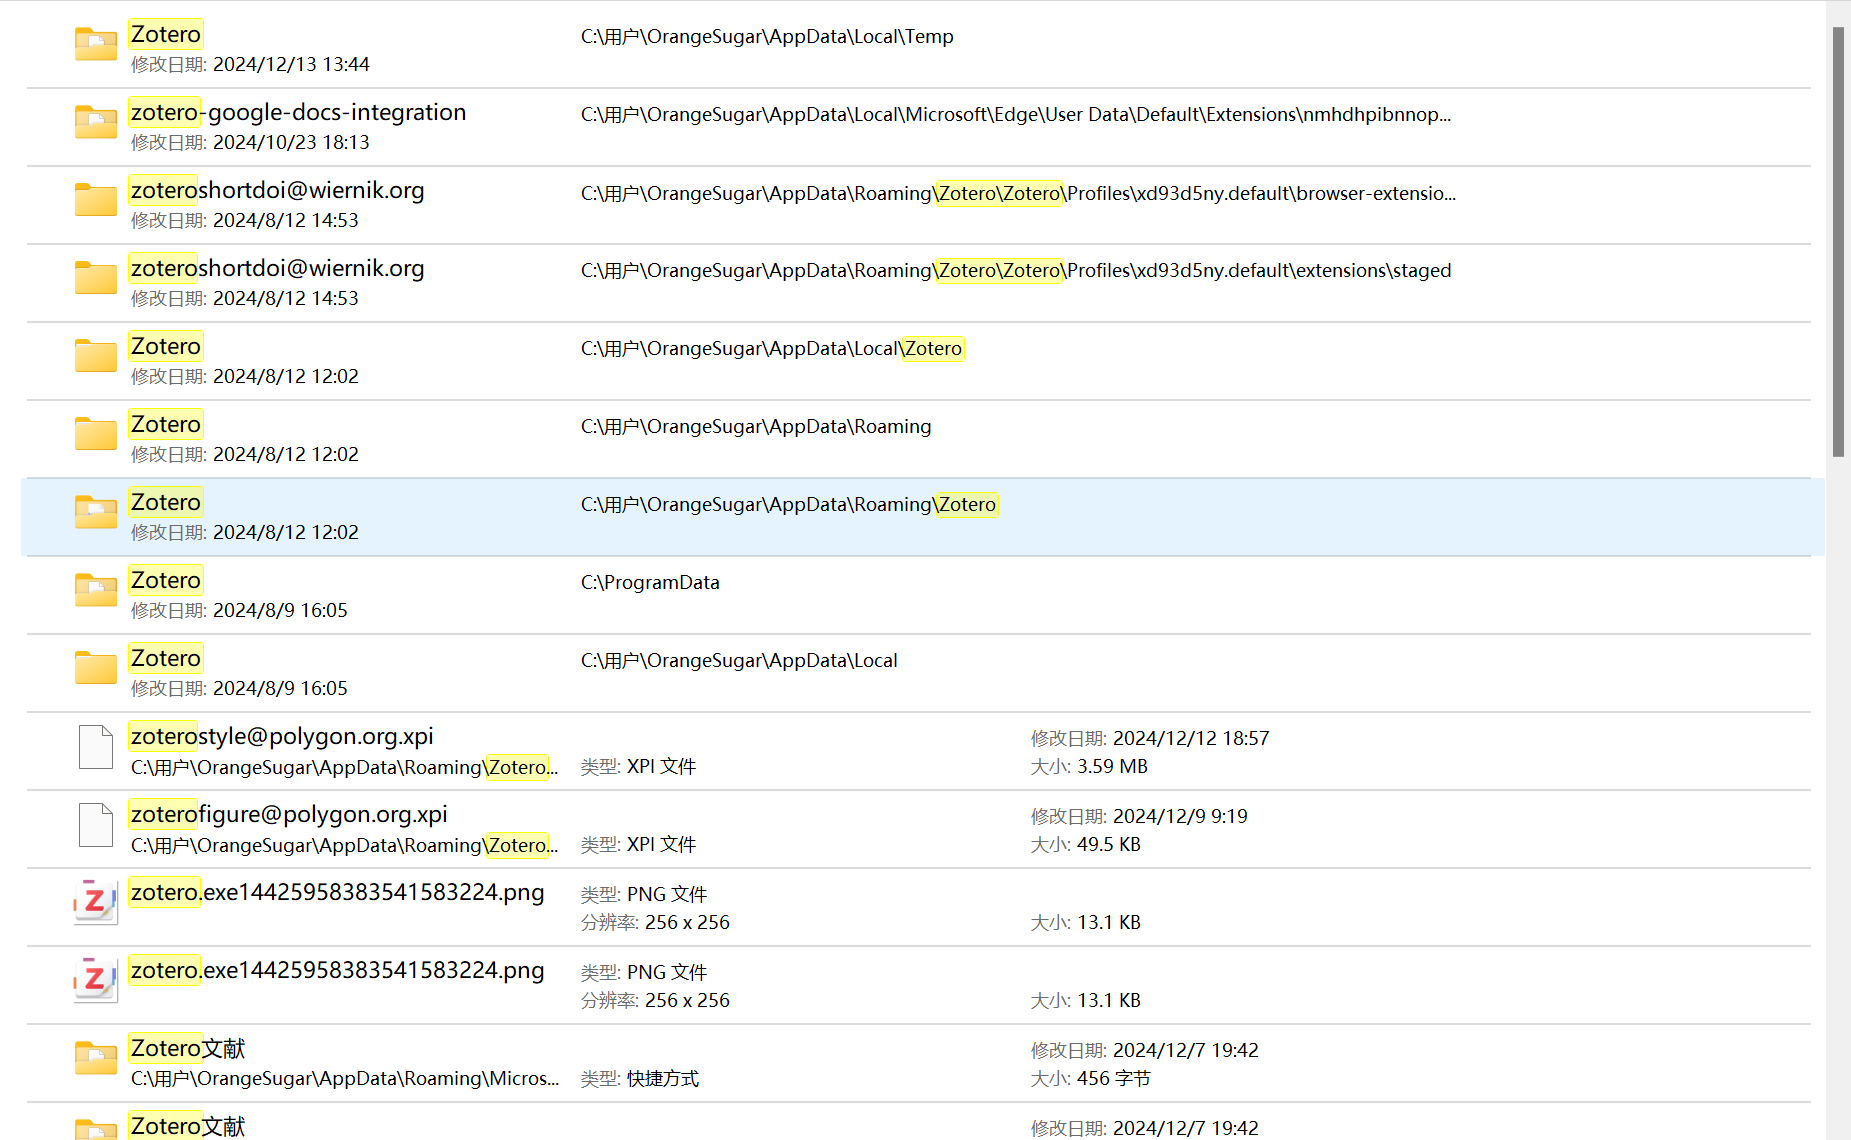
Task: Click shortcut icon of Zotero文献 with 456 字节
Action: tap(96, 1058)
